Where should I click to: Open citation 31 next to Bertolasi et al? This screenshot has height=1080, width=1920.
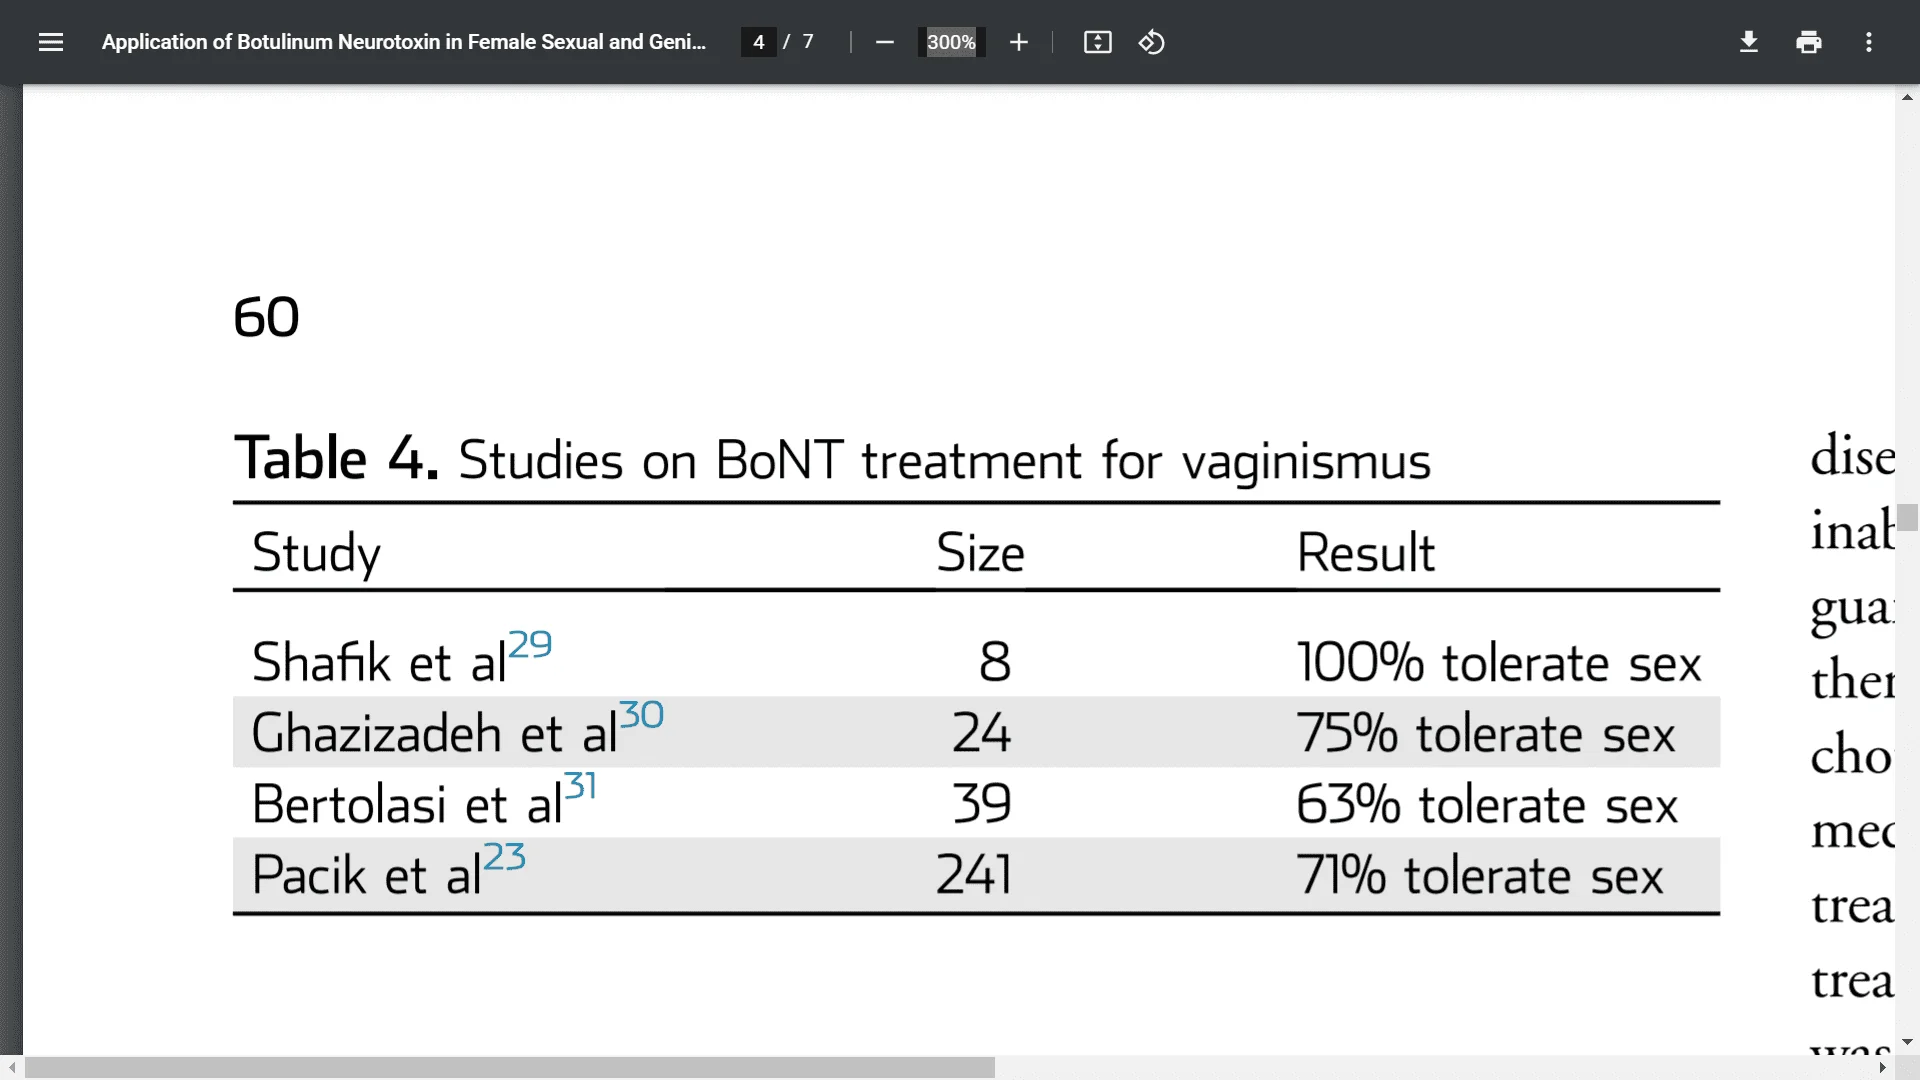coord(580,785)
